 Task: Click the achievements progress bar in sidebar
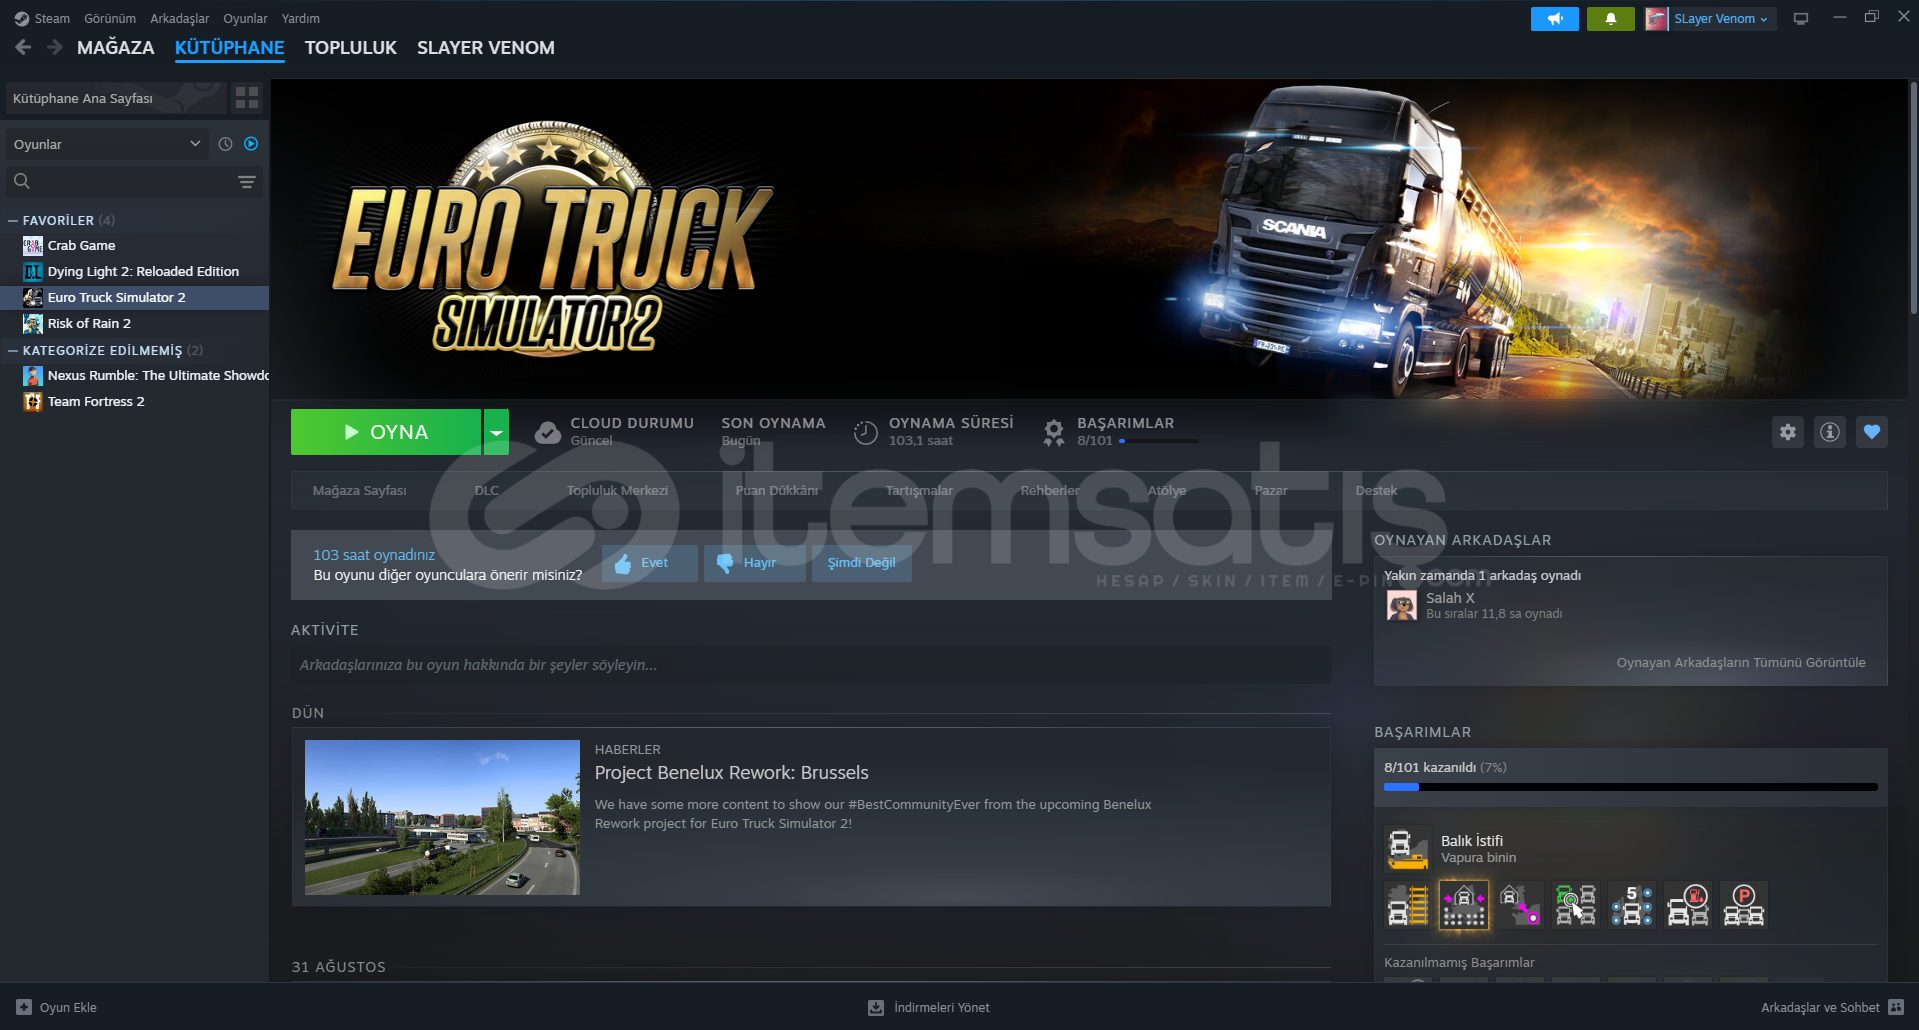click(x=1631, y=787)
